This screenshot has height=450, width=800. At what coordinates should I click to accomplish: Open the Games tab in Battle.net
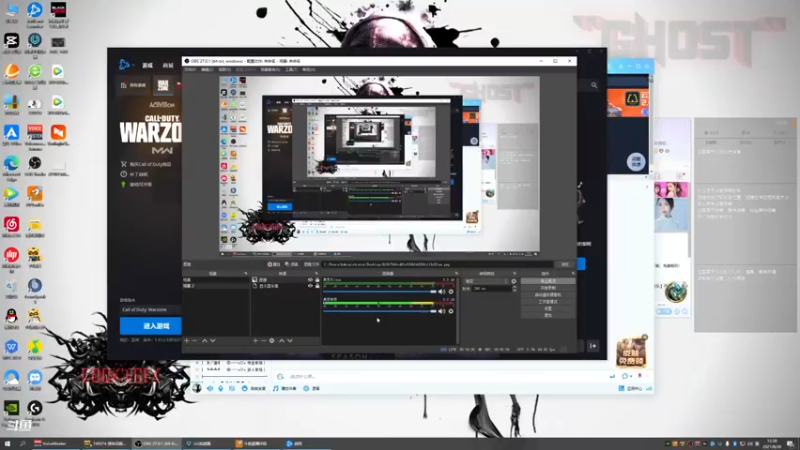click(147, 65)
